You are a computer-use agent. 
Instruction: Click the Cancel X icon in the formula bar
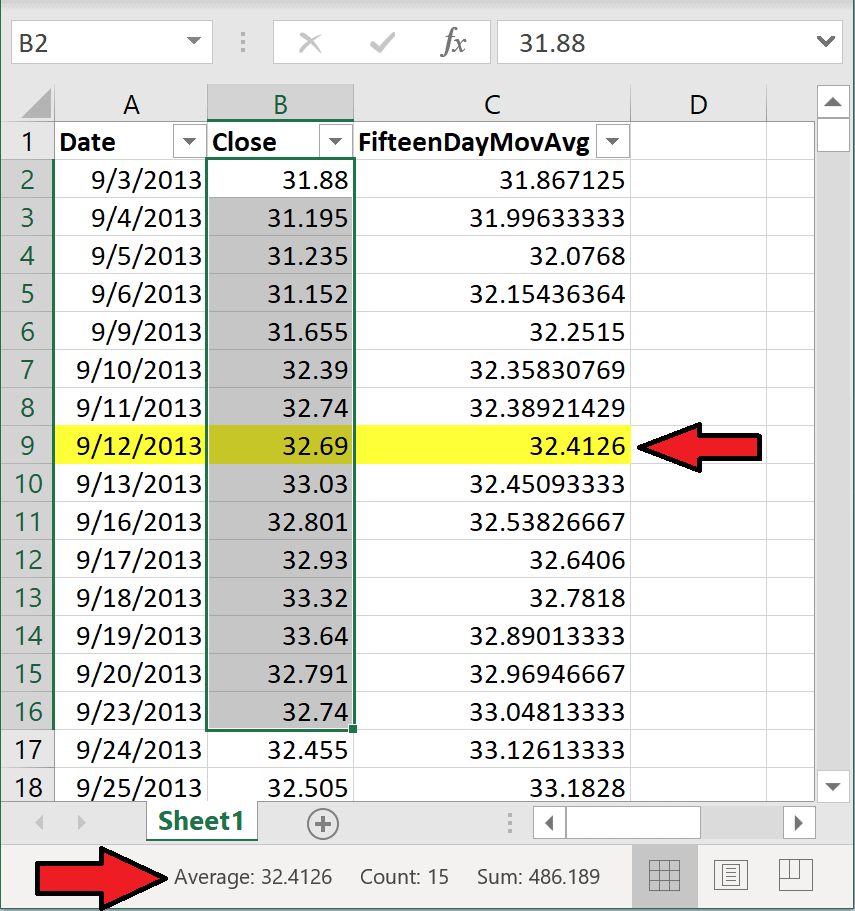tap(310, 42)
